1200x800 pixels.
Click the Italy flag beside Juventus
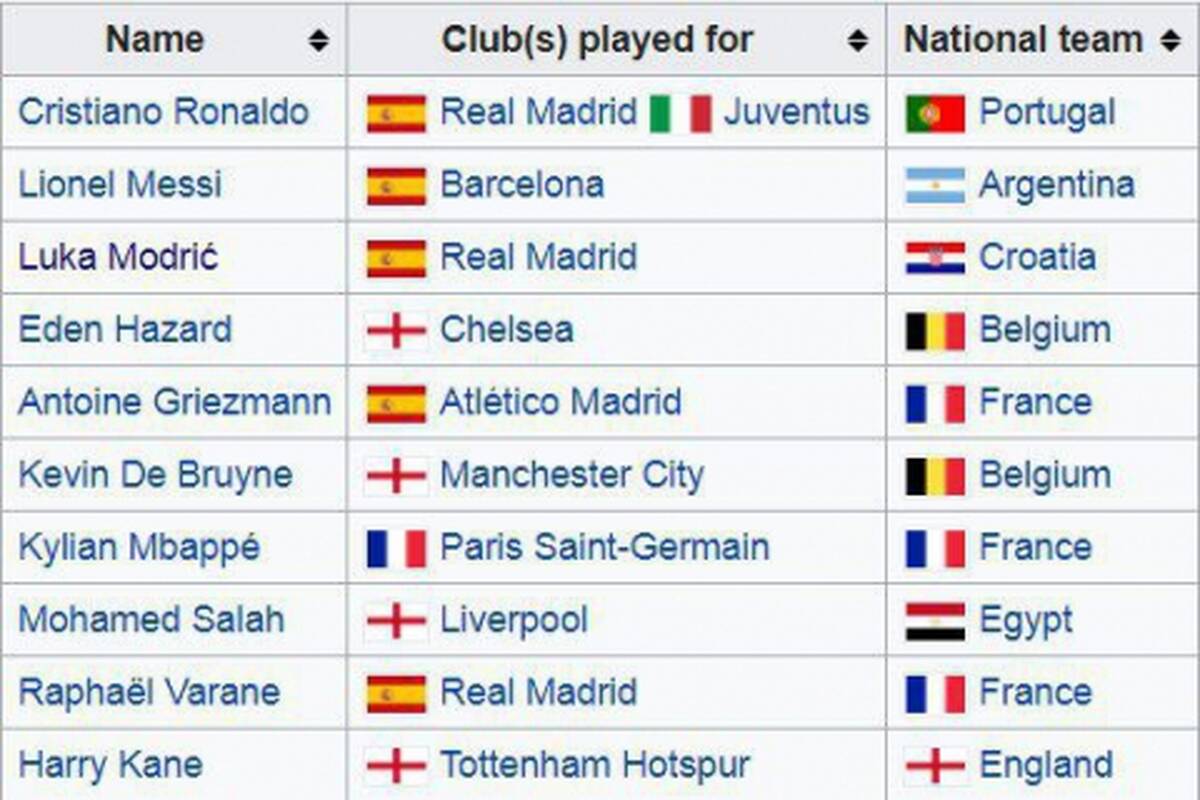point(680,113)
